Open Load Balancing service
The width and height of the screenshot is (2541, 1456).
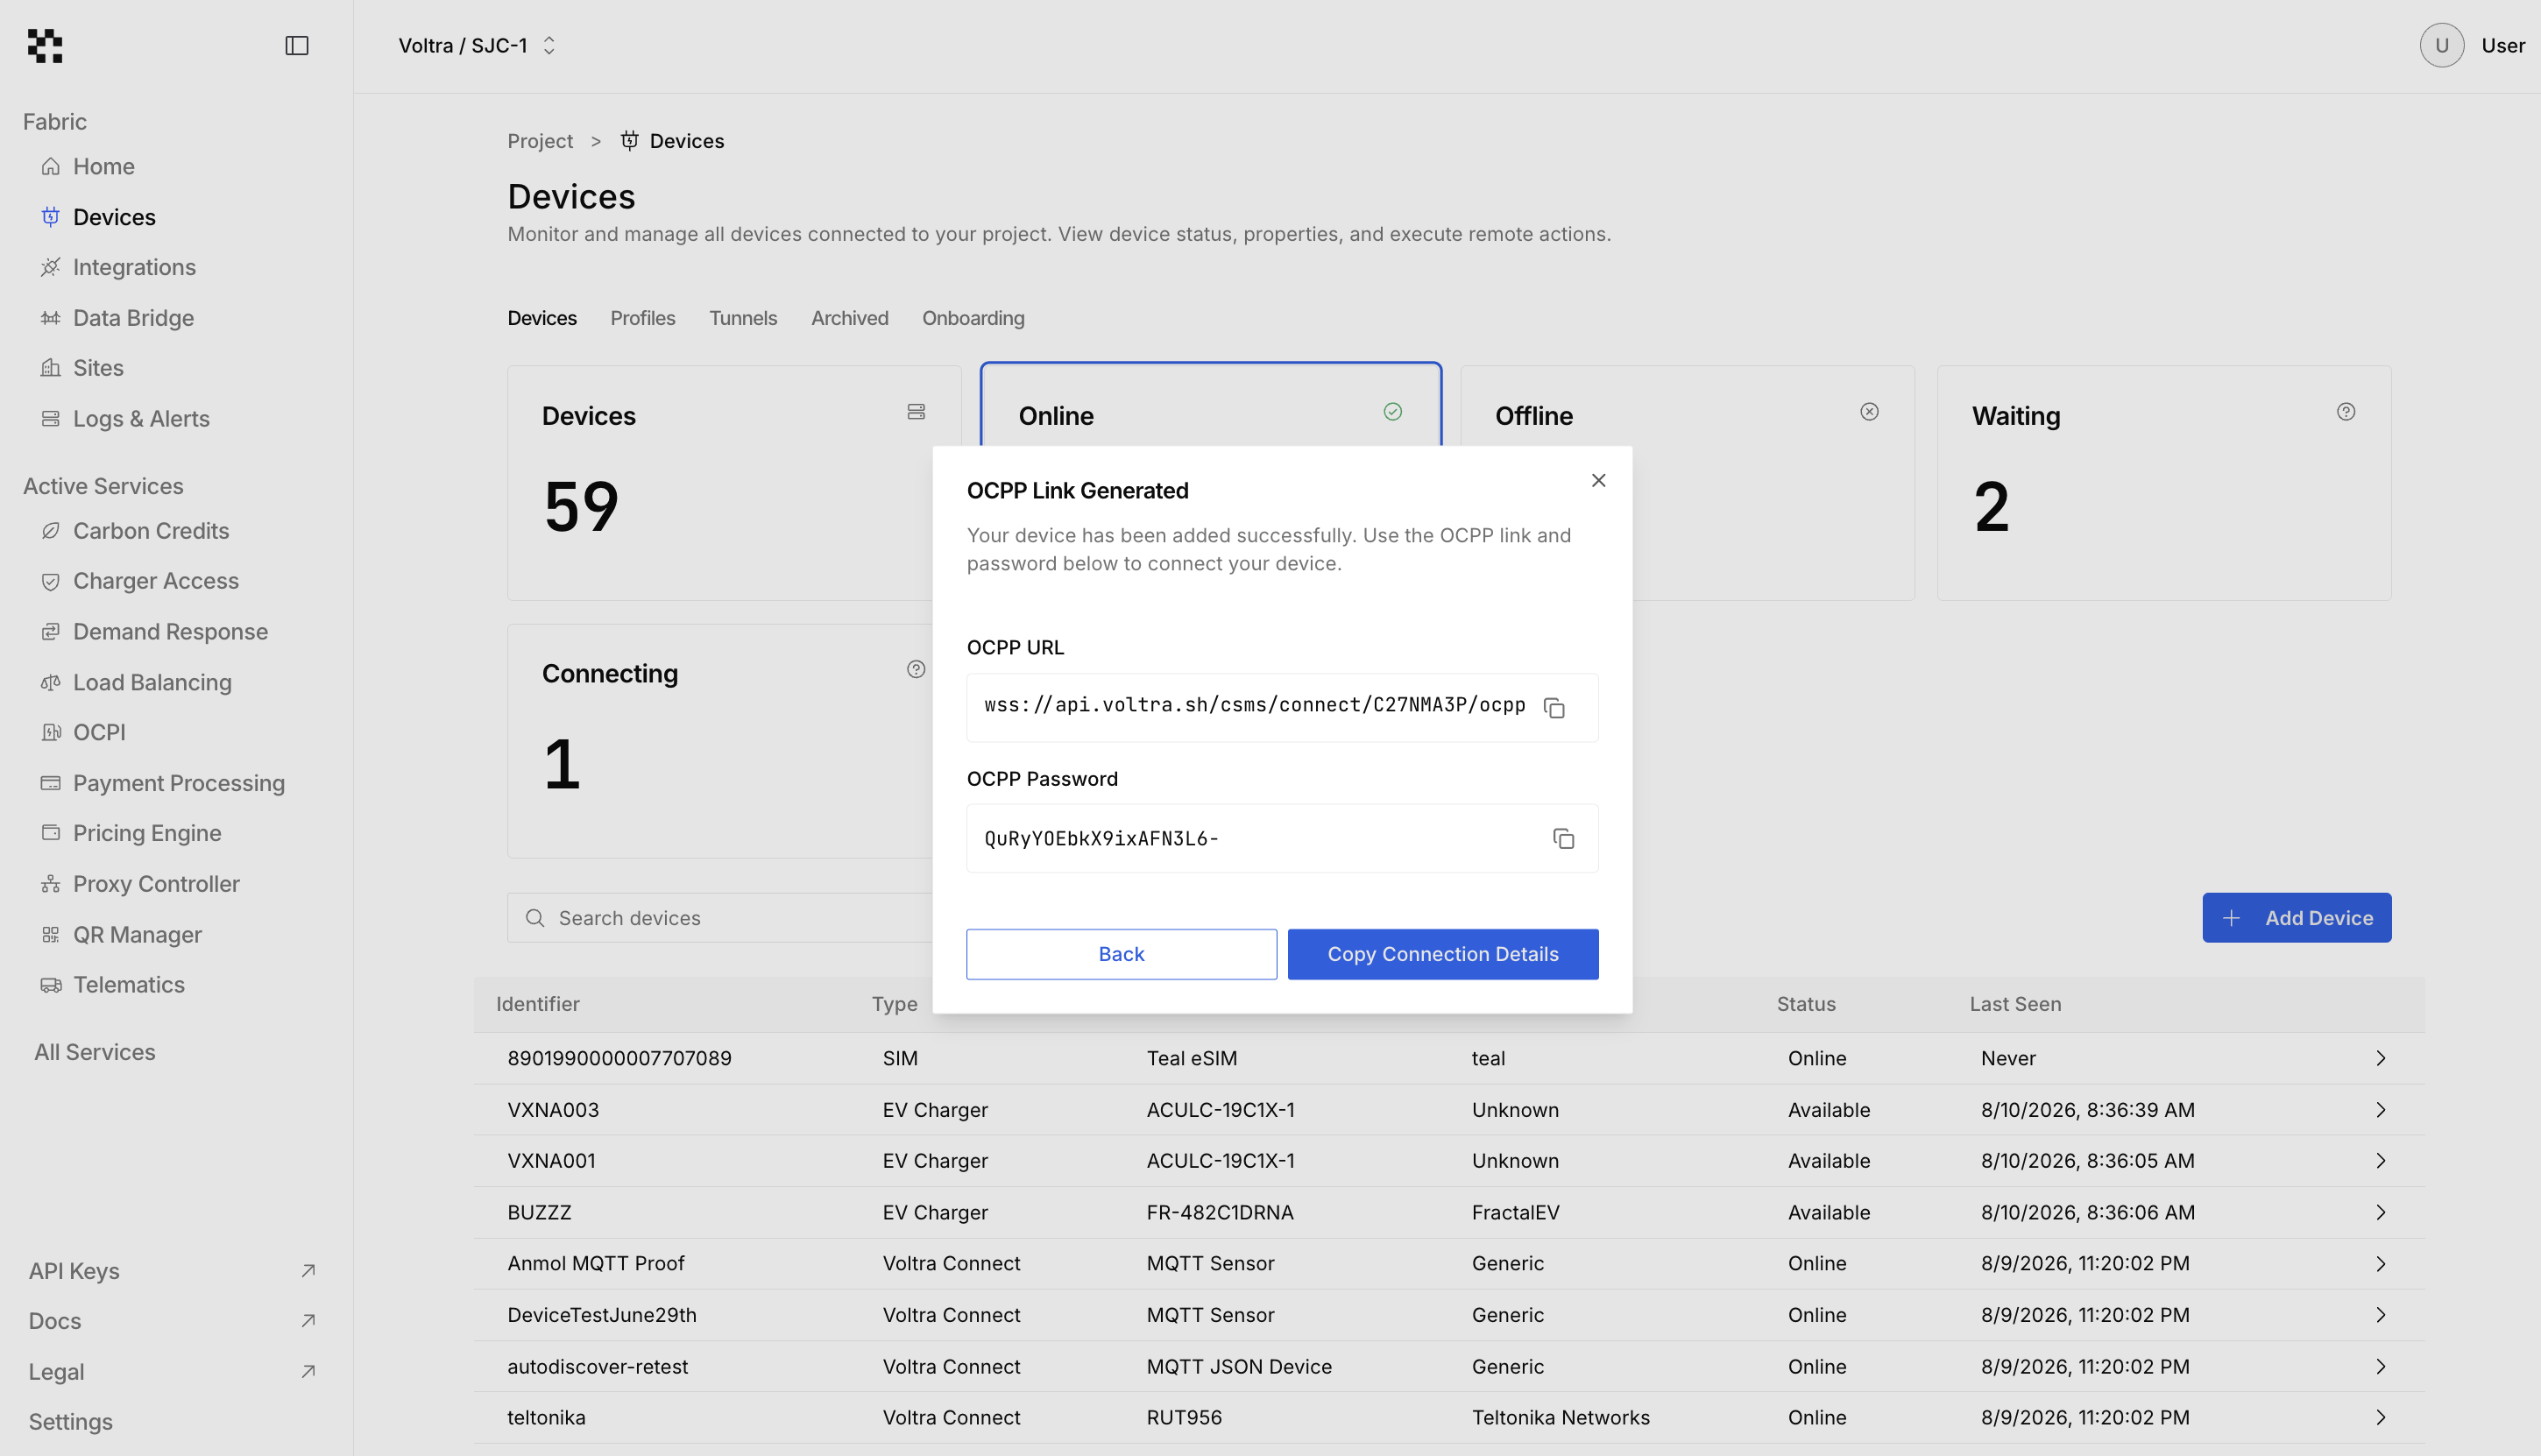152,682
